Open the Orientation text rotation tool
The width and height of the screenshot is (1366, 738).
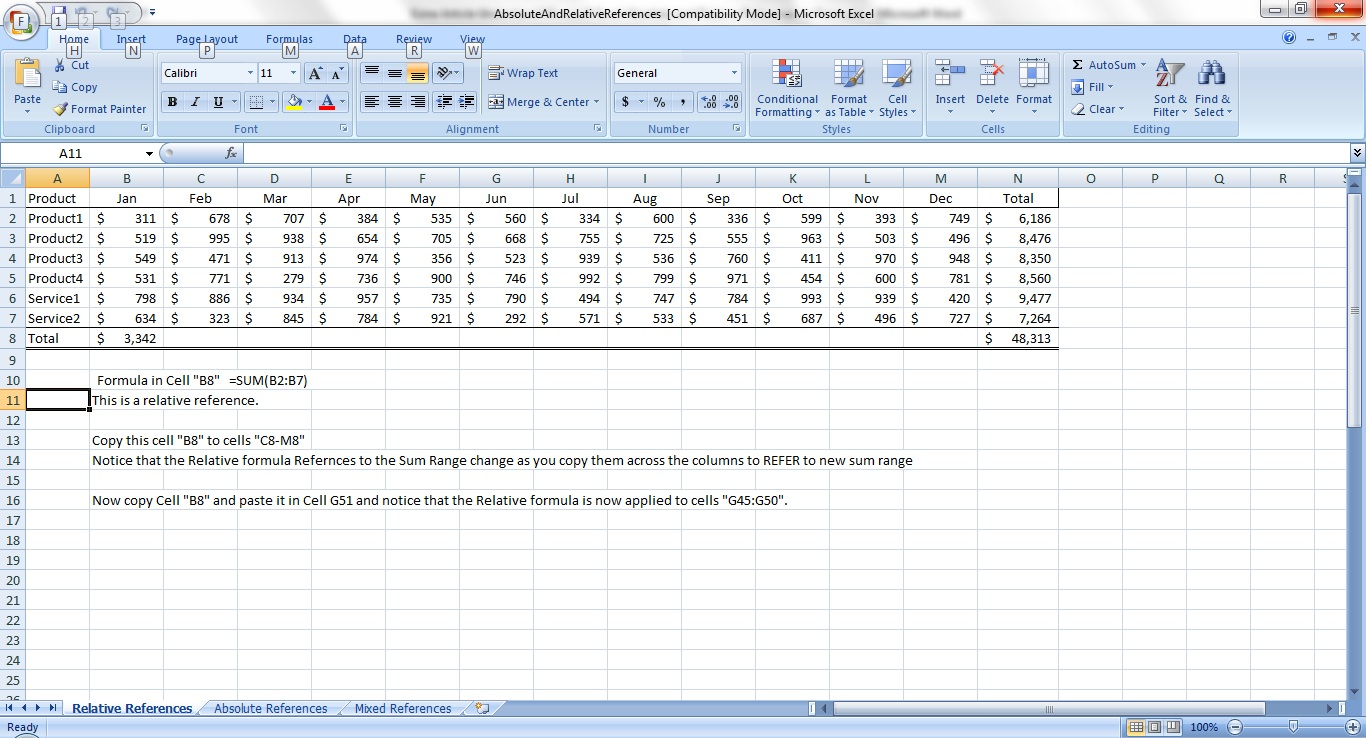pos(448,73)
